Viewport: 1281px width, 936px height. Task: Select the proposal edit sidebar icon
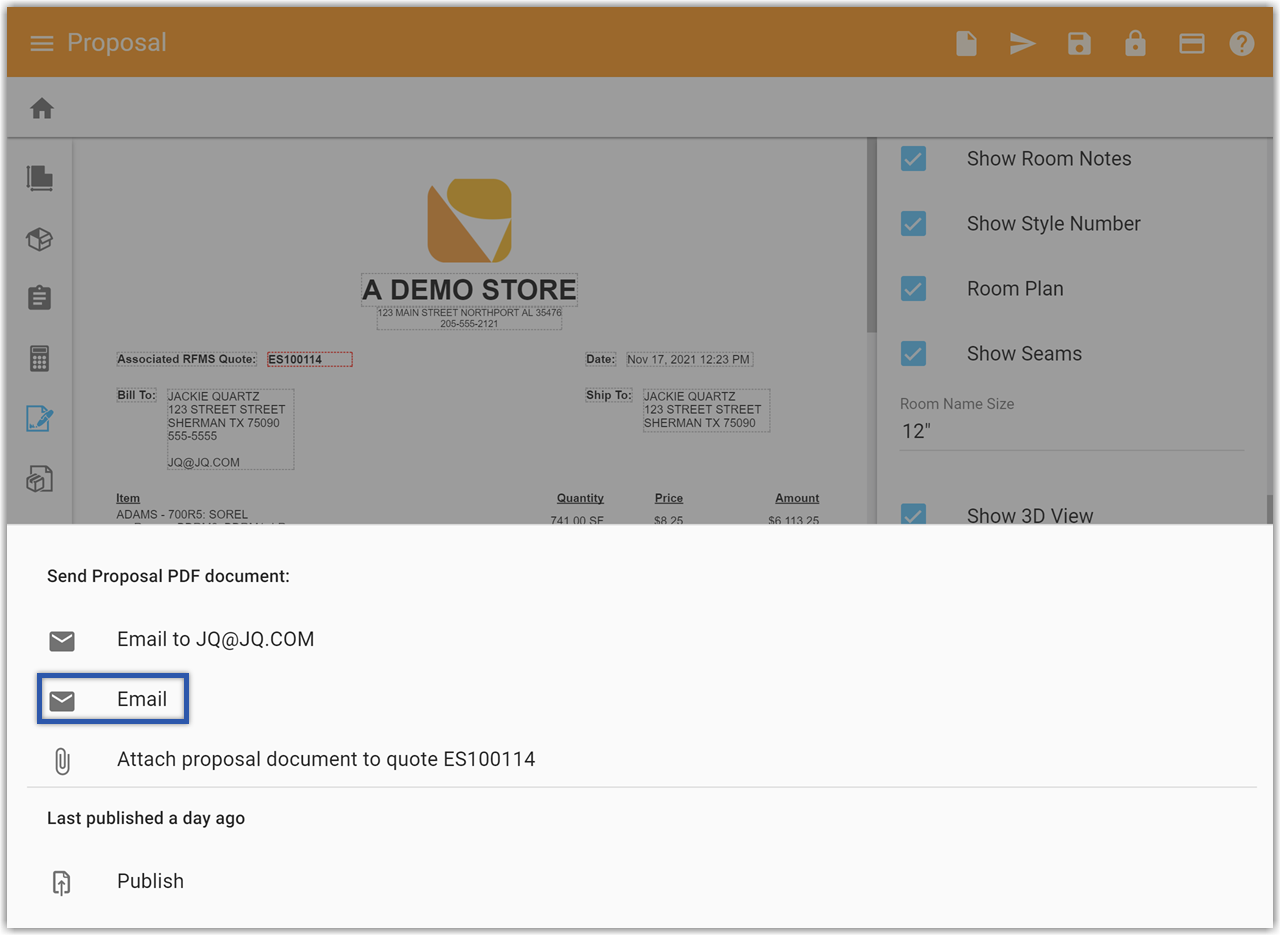click(x=40, y=419)
